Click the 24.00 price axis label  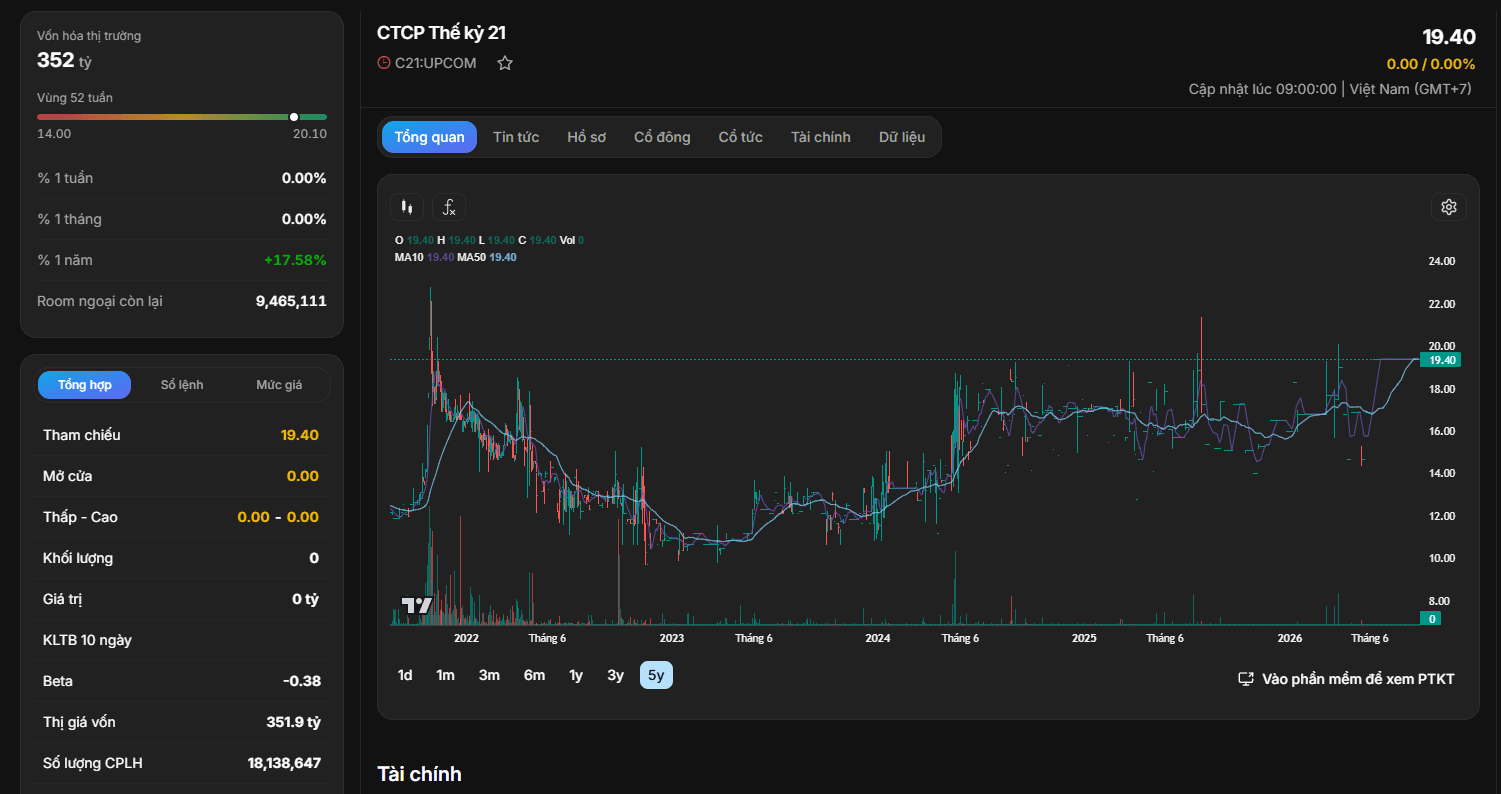1442,261
